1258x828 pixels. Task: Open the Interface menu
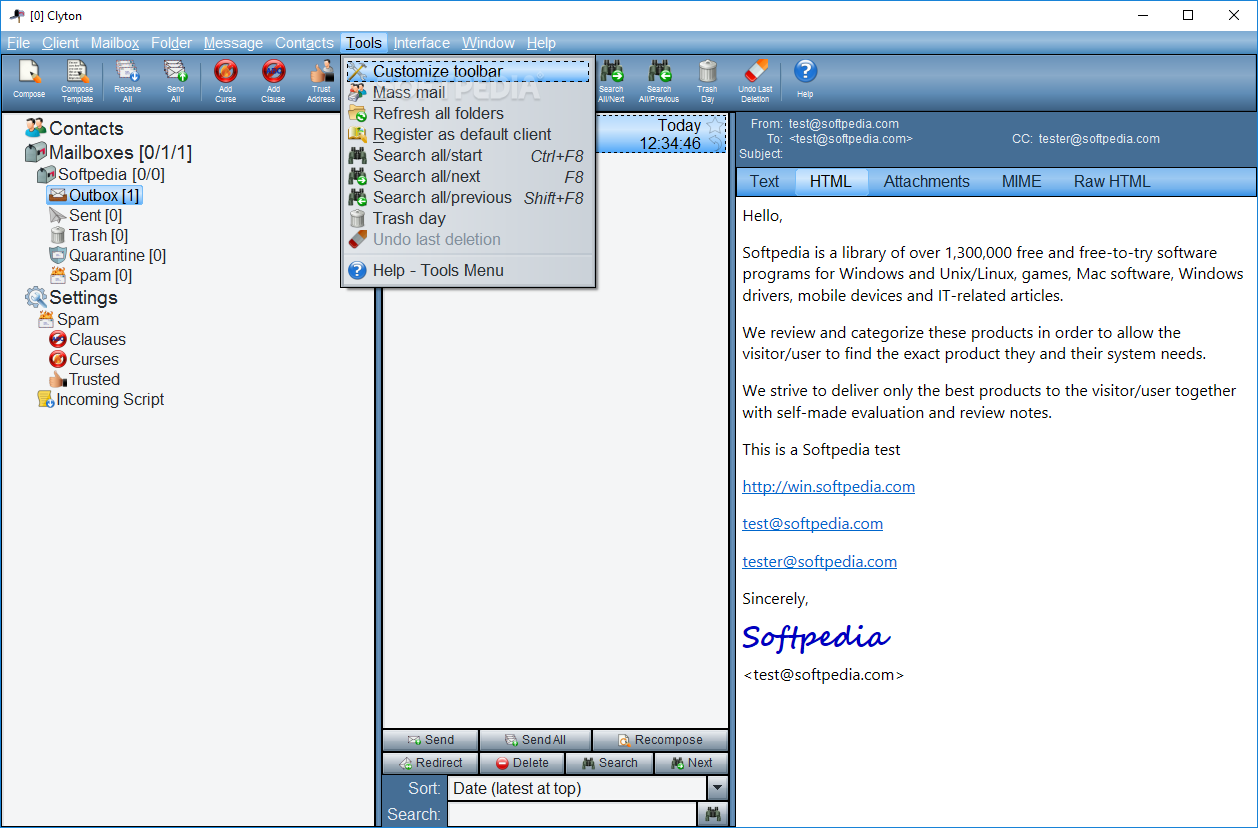421,43
